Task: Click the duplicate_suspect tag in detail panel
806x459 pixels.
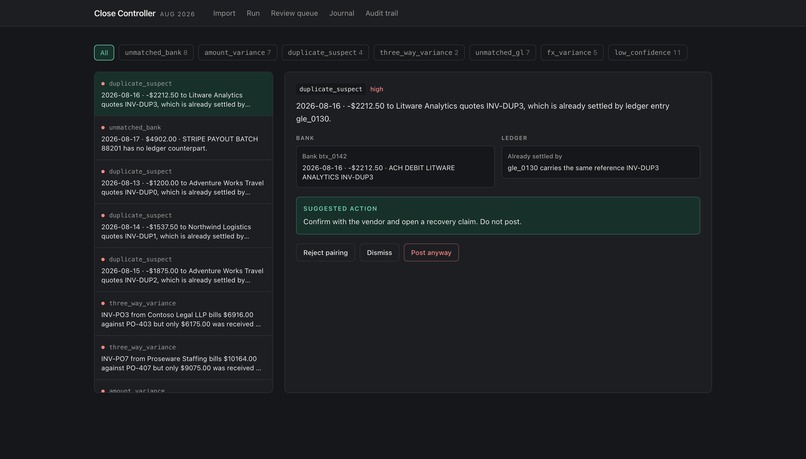Action: tap(331, 89)
